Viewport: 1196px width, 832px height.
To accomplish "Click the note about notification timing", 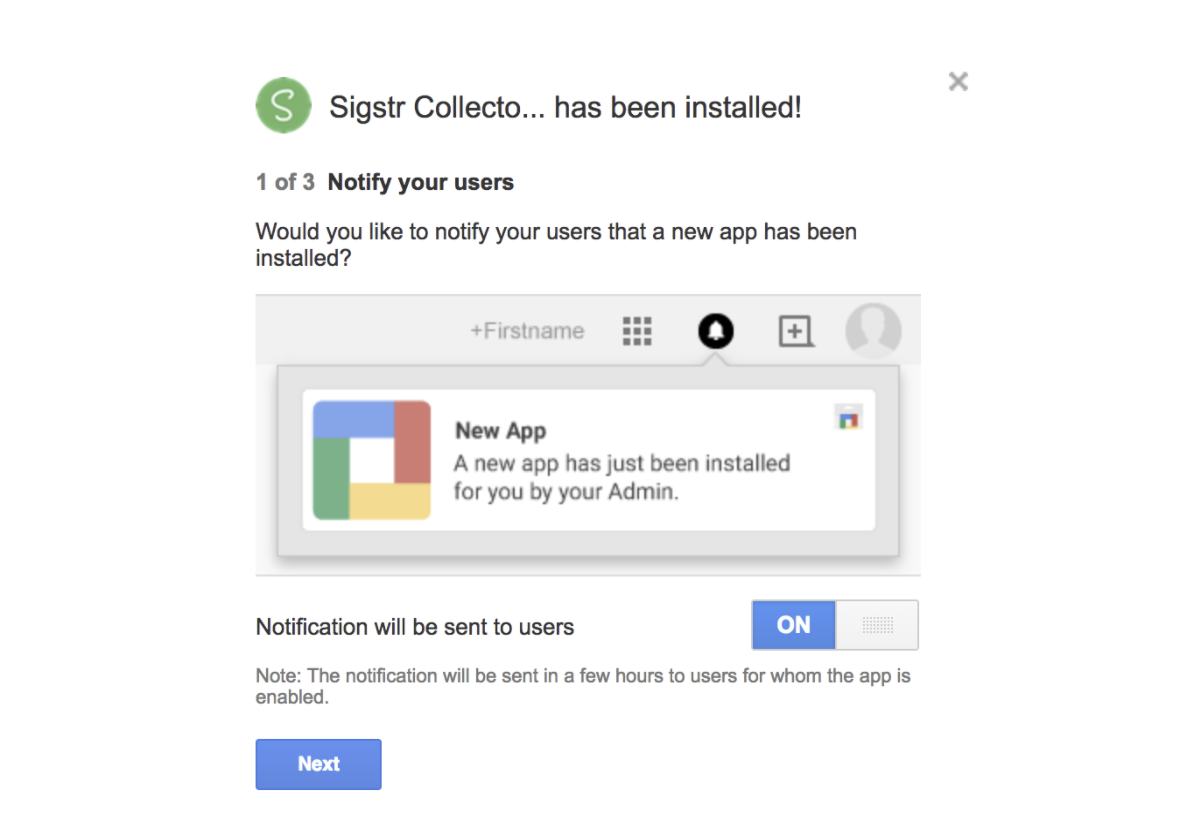I will 583,686.
